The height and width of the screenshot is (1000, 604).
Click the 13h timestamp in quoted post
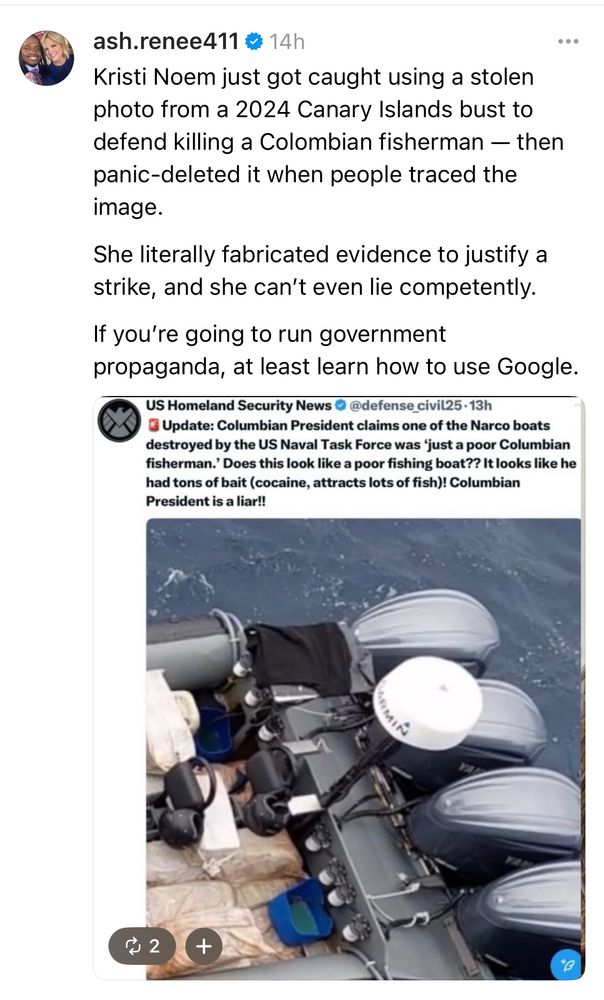coord(480,406)
